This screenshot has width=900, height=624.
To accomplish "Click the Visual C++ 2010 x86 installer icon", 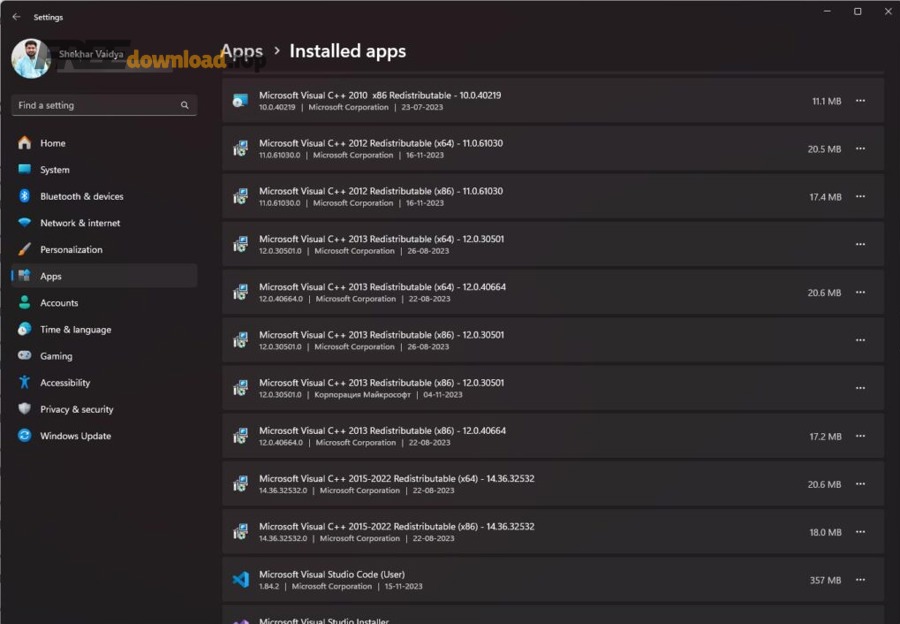I will (240, 100).
